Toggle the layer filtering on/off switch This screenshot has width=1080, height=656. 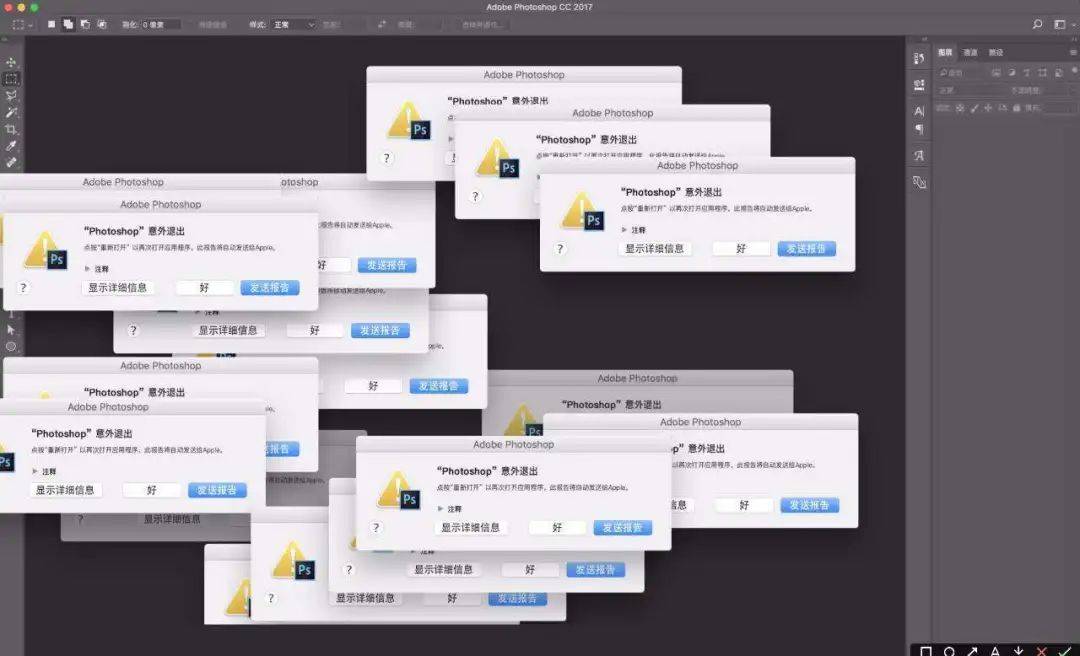point(1074,72)
